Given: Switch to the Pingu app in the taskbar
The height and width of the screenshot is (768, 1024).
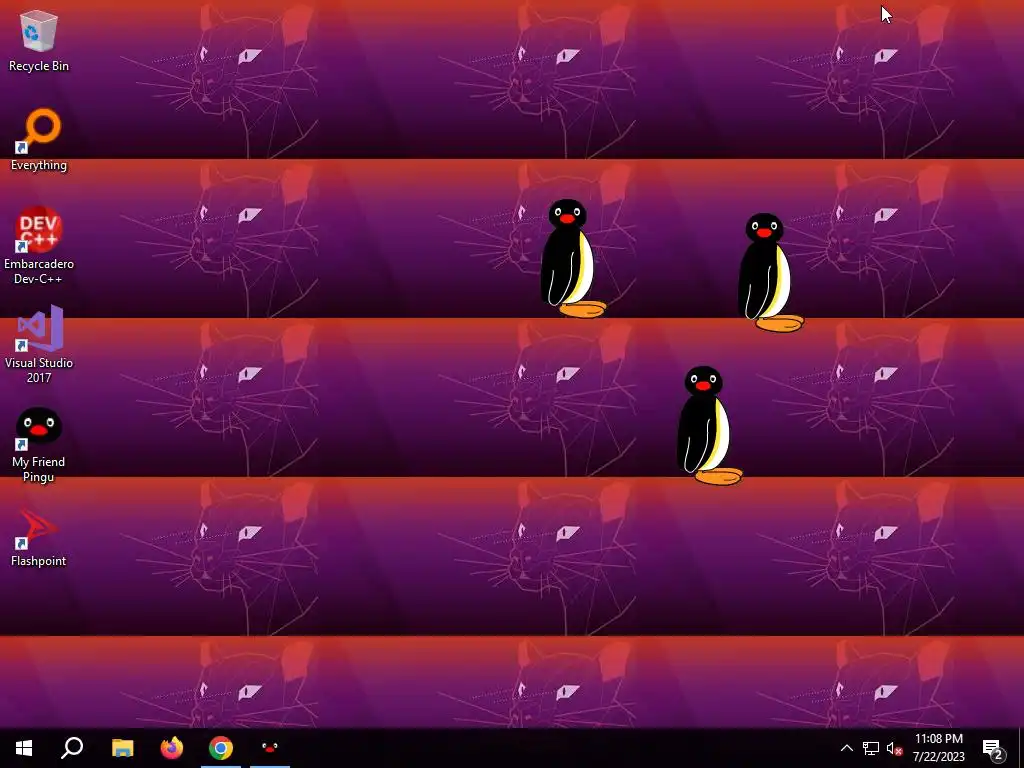Looking at the screenshot, I should pos(270,748).
